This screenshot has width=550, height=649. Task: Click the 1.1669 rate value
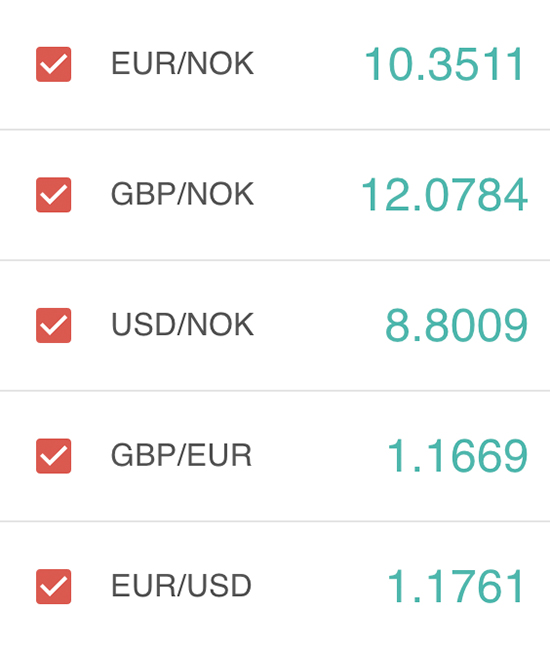tap(457, 456)
